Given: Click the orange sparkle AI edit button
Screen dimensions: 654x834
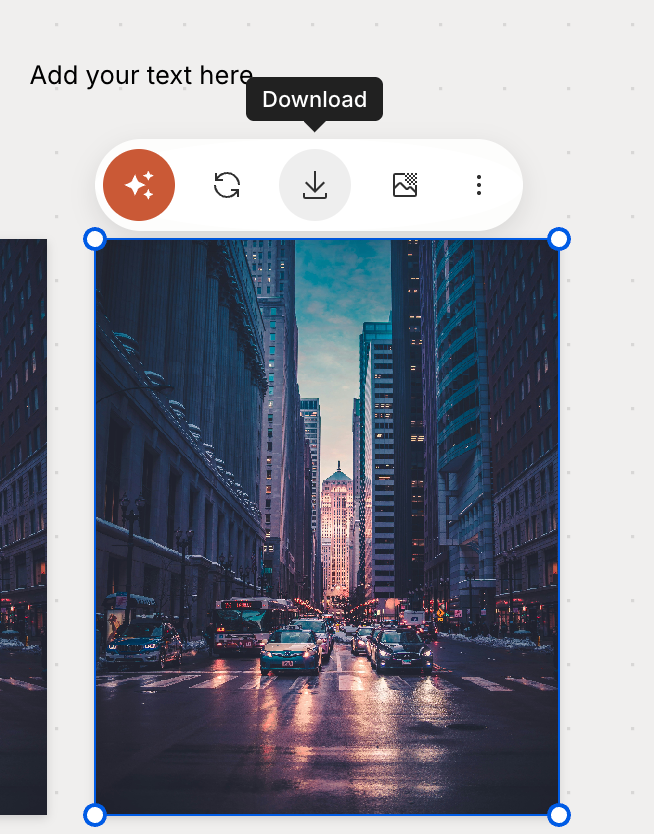Looking at the screenshot, I should 139,185.
